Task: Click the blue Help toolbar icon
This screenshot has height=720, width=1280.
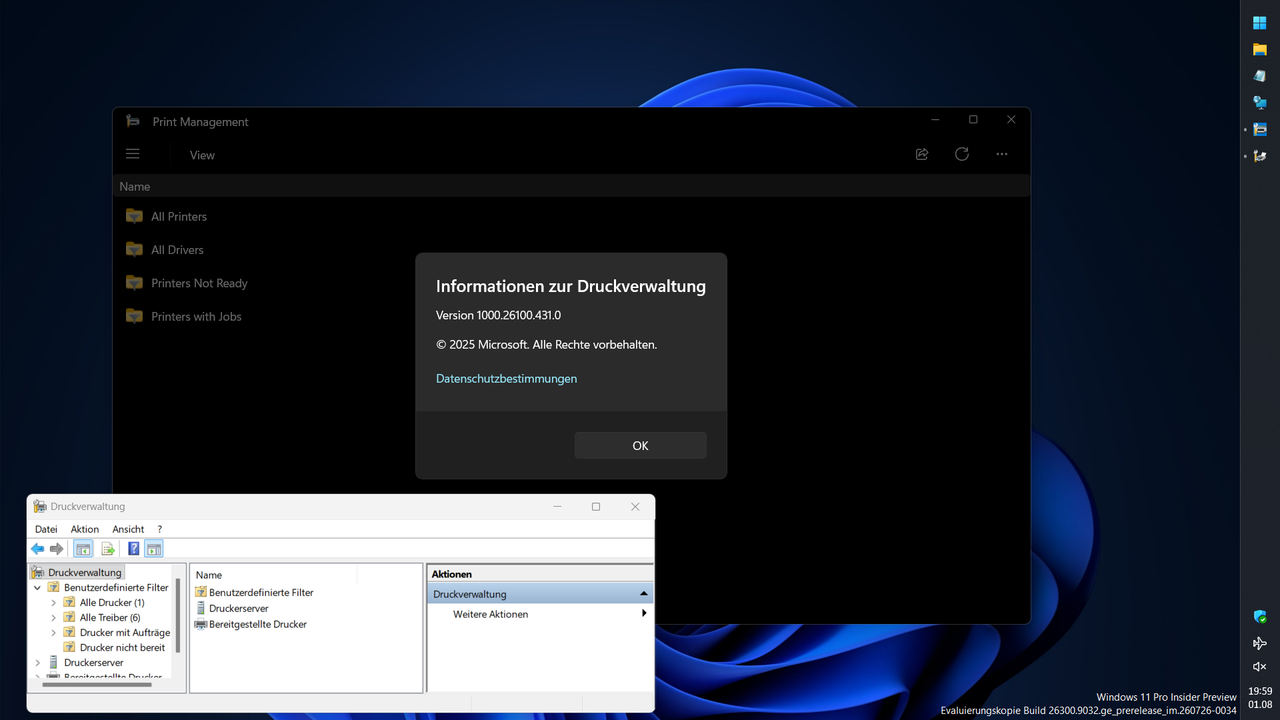Action: tap(134, 549)
